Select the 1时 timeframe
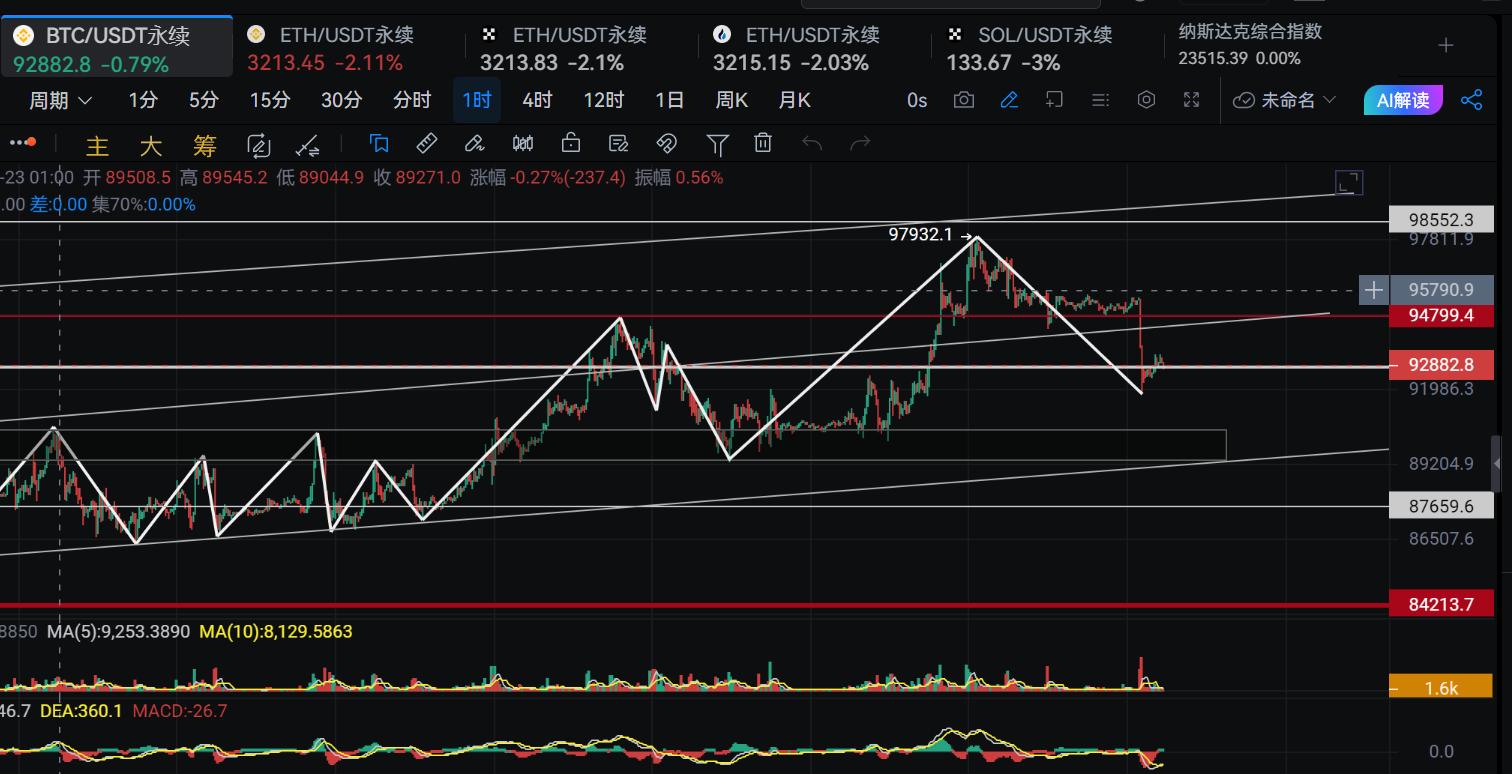Screen dimensions: 1512x774 click(477, 100)
